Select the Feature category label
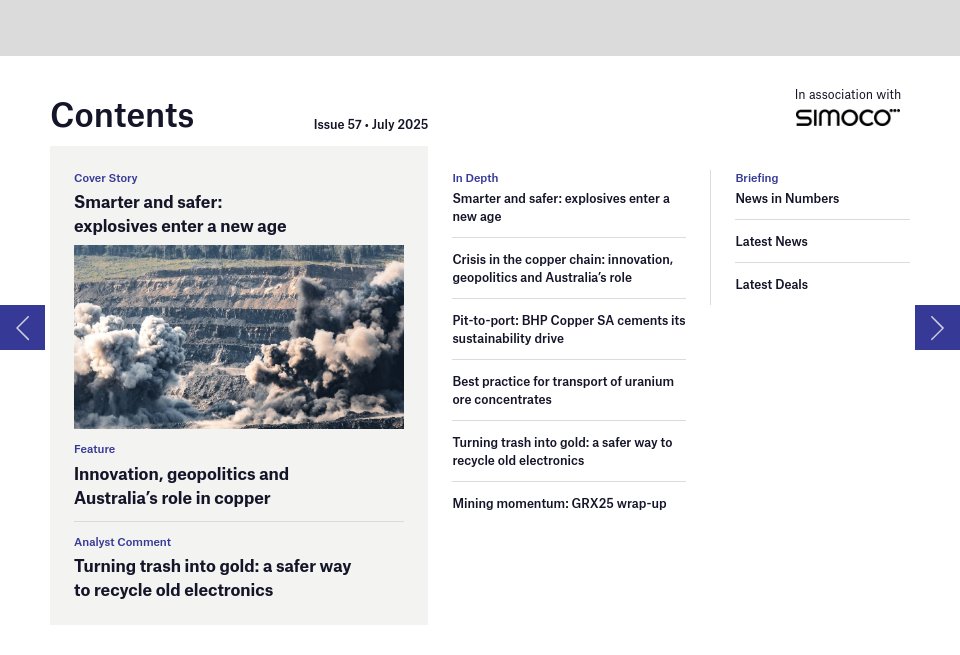 coord(94,448)
